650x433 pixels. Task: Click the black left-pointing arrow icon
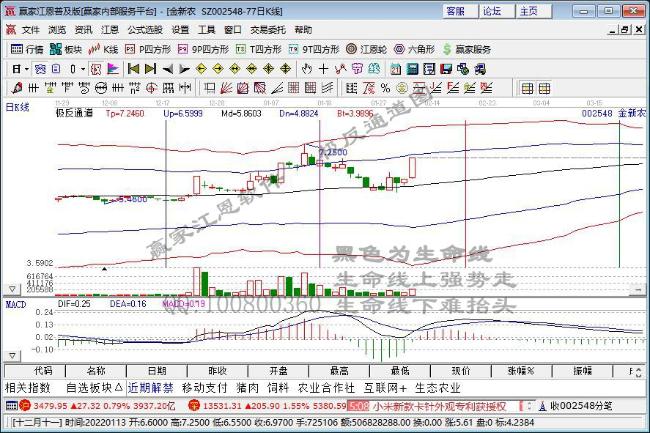coord(167,69)
